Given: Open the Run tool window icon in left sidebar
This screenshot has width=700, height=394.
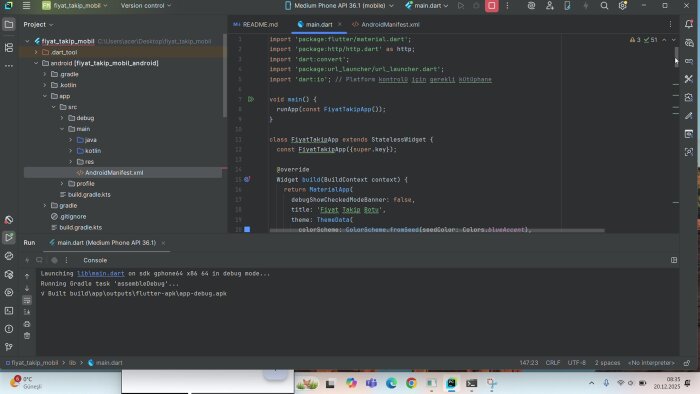Looking at the screenshot, I should tap(9, 237).
